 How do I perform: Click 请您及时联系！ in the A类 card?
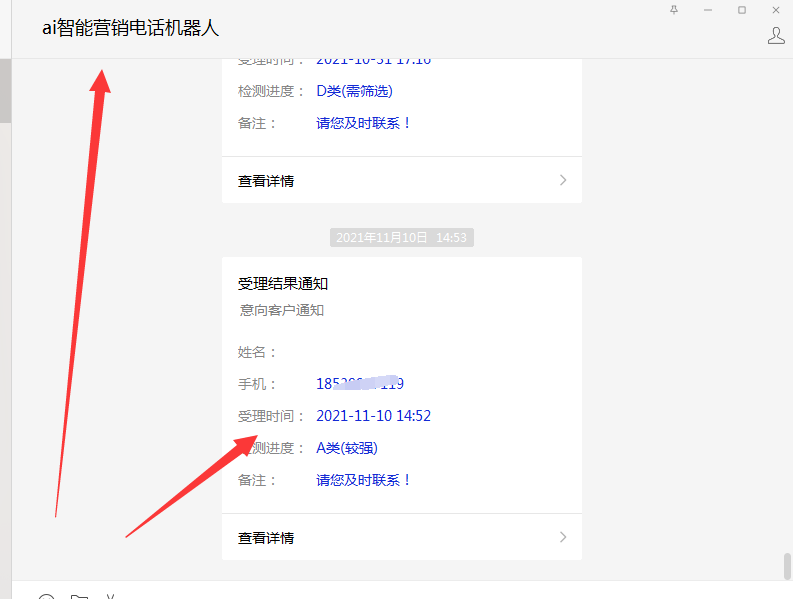pos(363,480)
